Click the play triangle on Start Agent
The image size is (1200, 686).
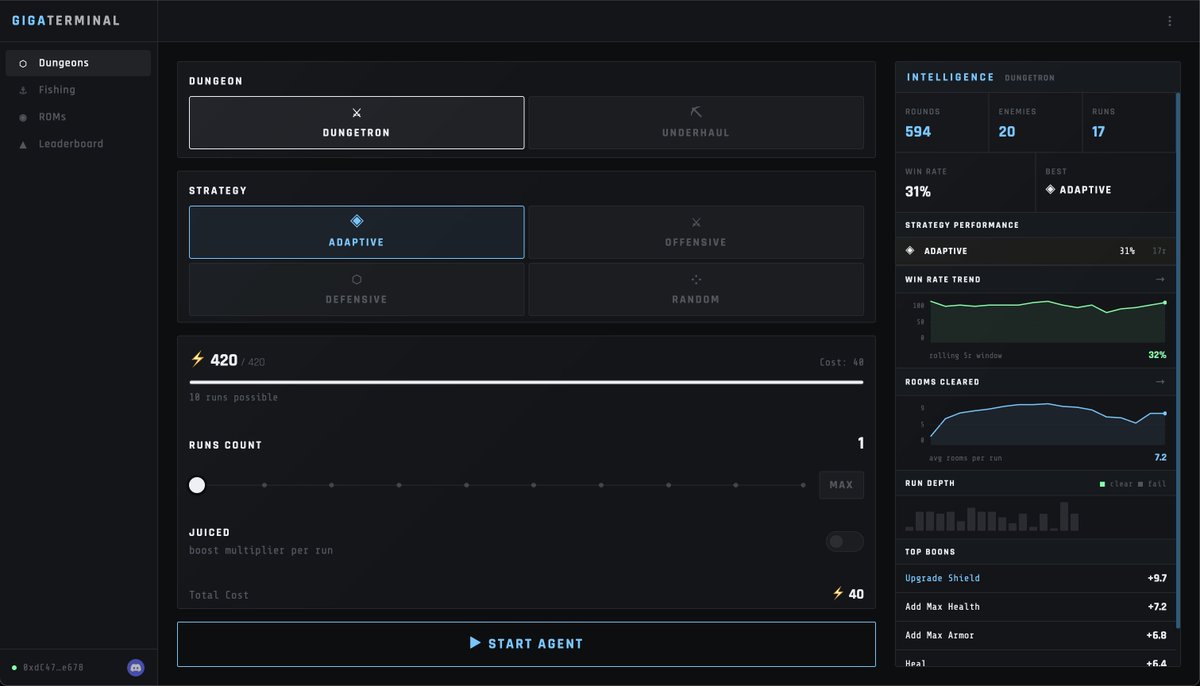pos(475,643)
